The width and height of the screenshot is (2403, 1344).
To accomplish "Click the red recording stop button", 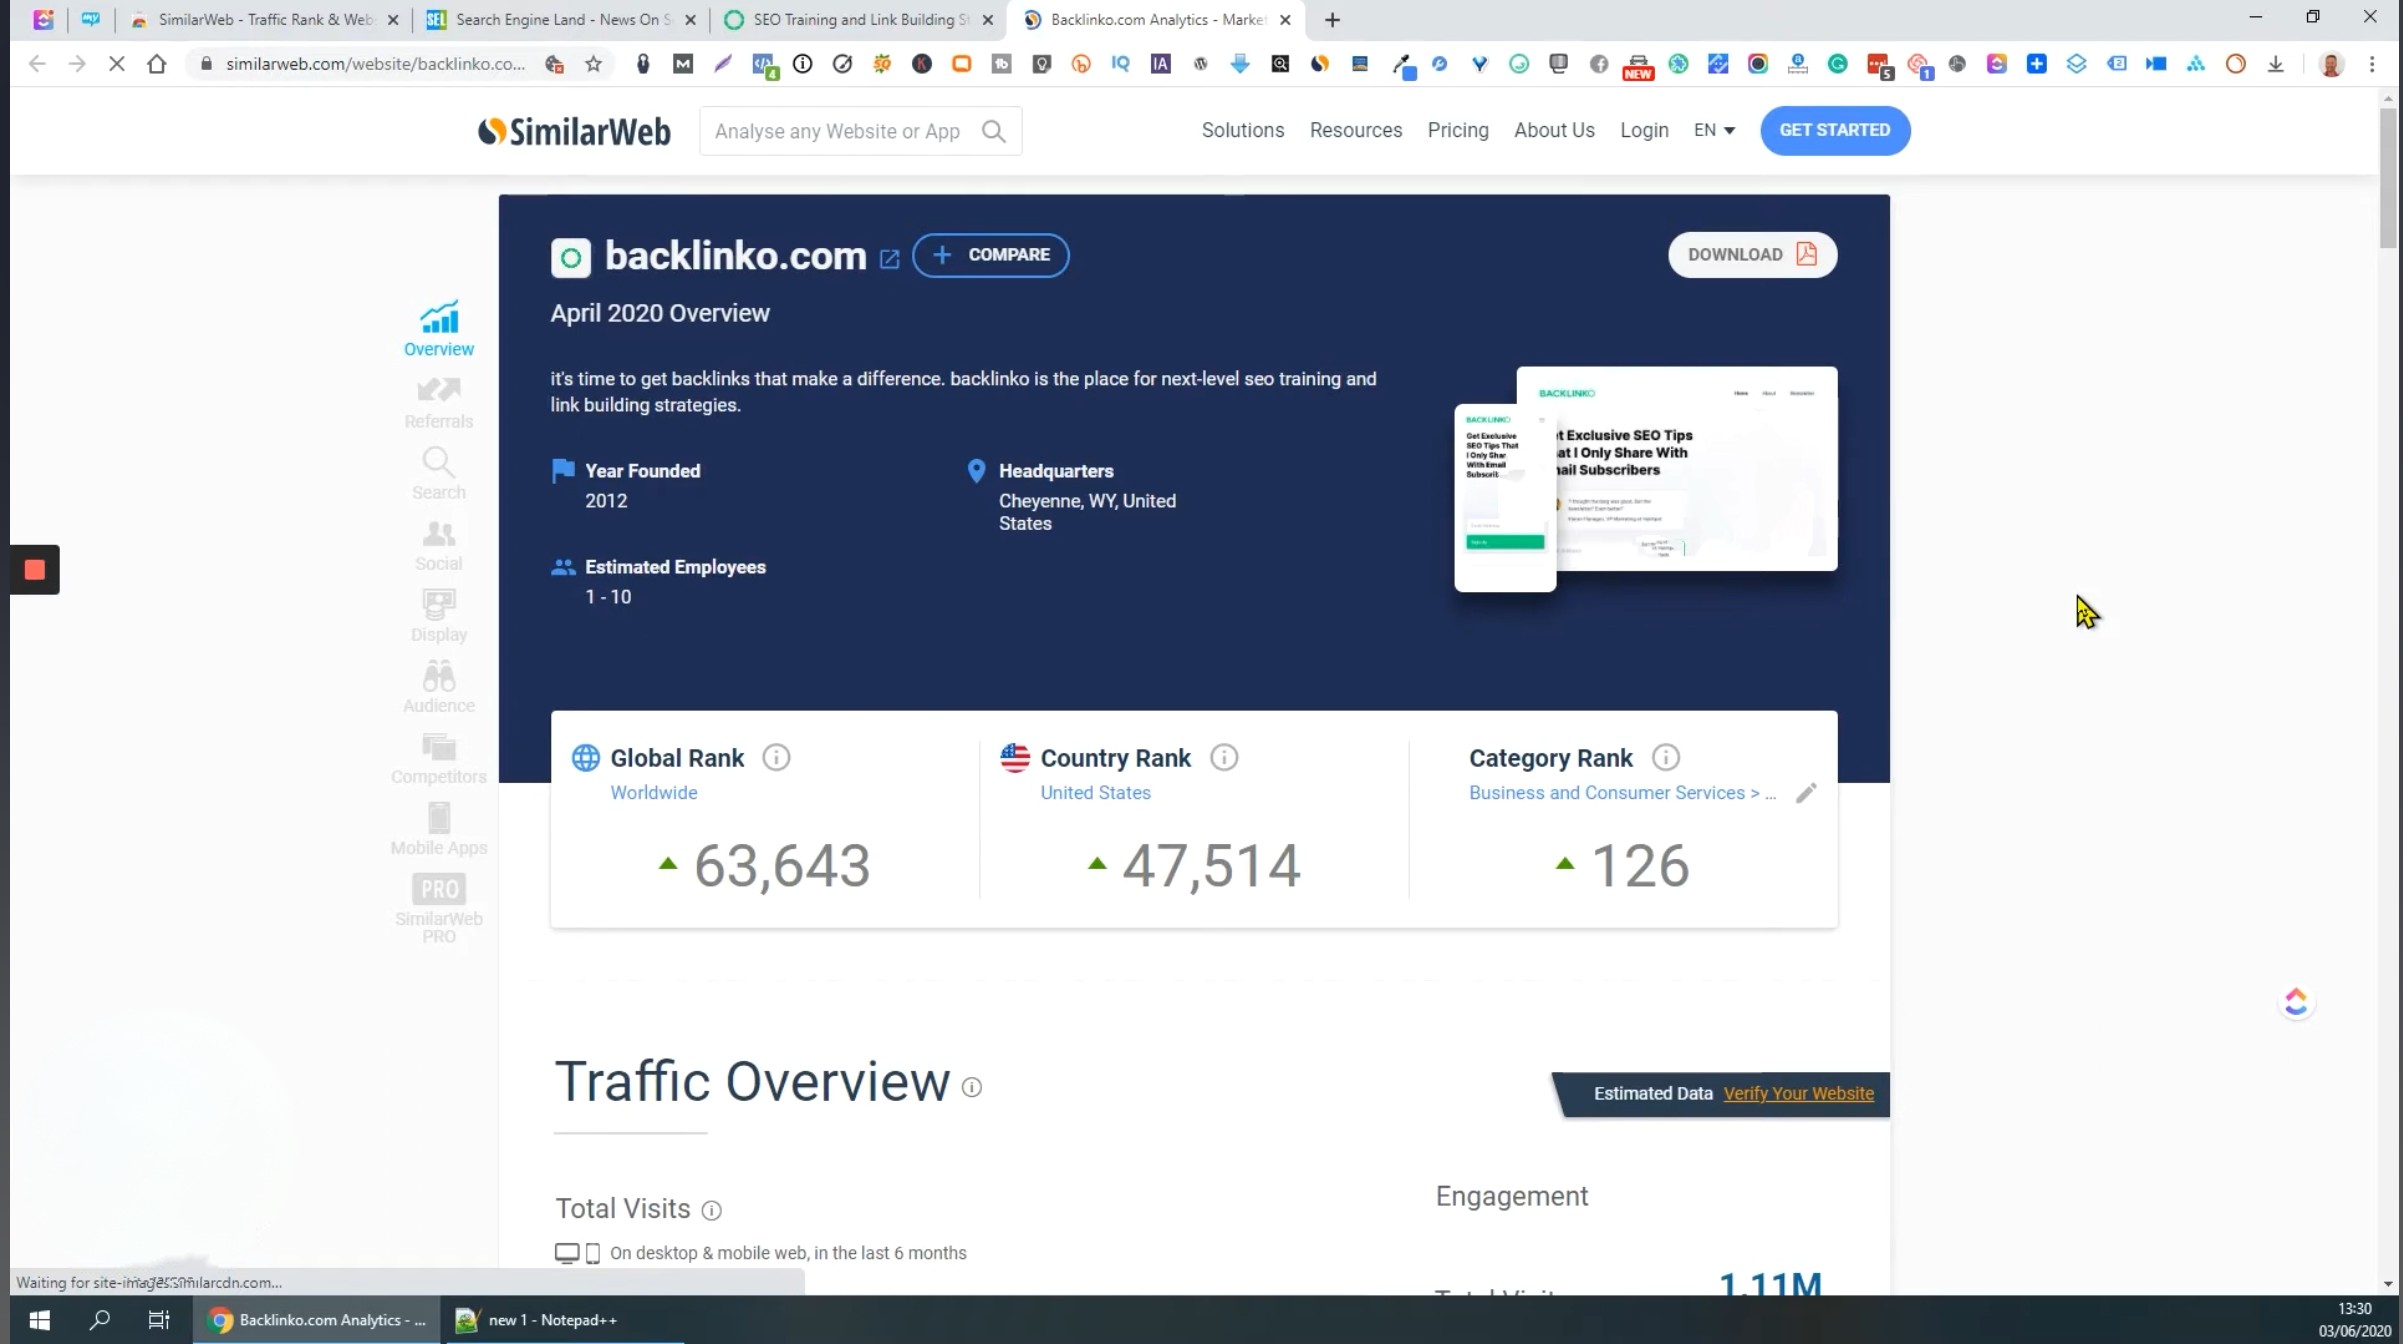I will tap(35, 570).
